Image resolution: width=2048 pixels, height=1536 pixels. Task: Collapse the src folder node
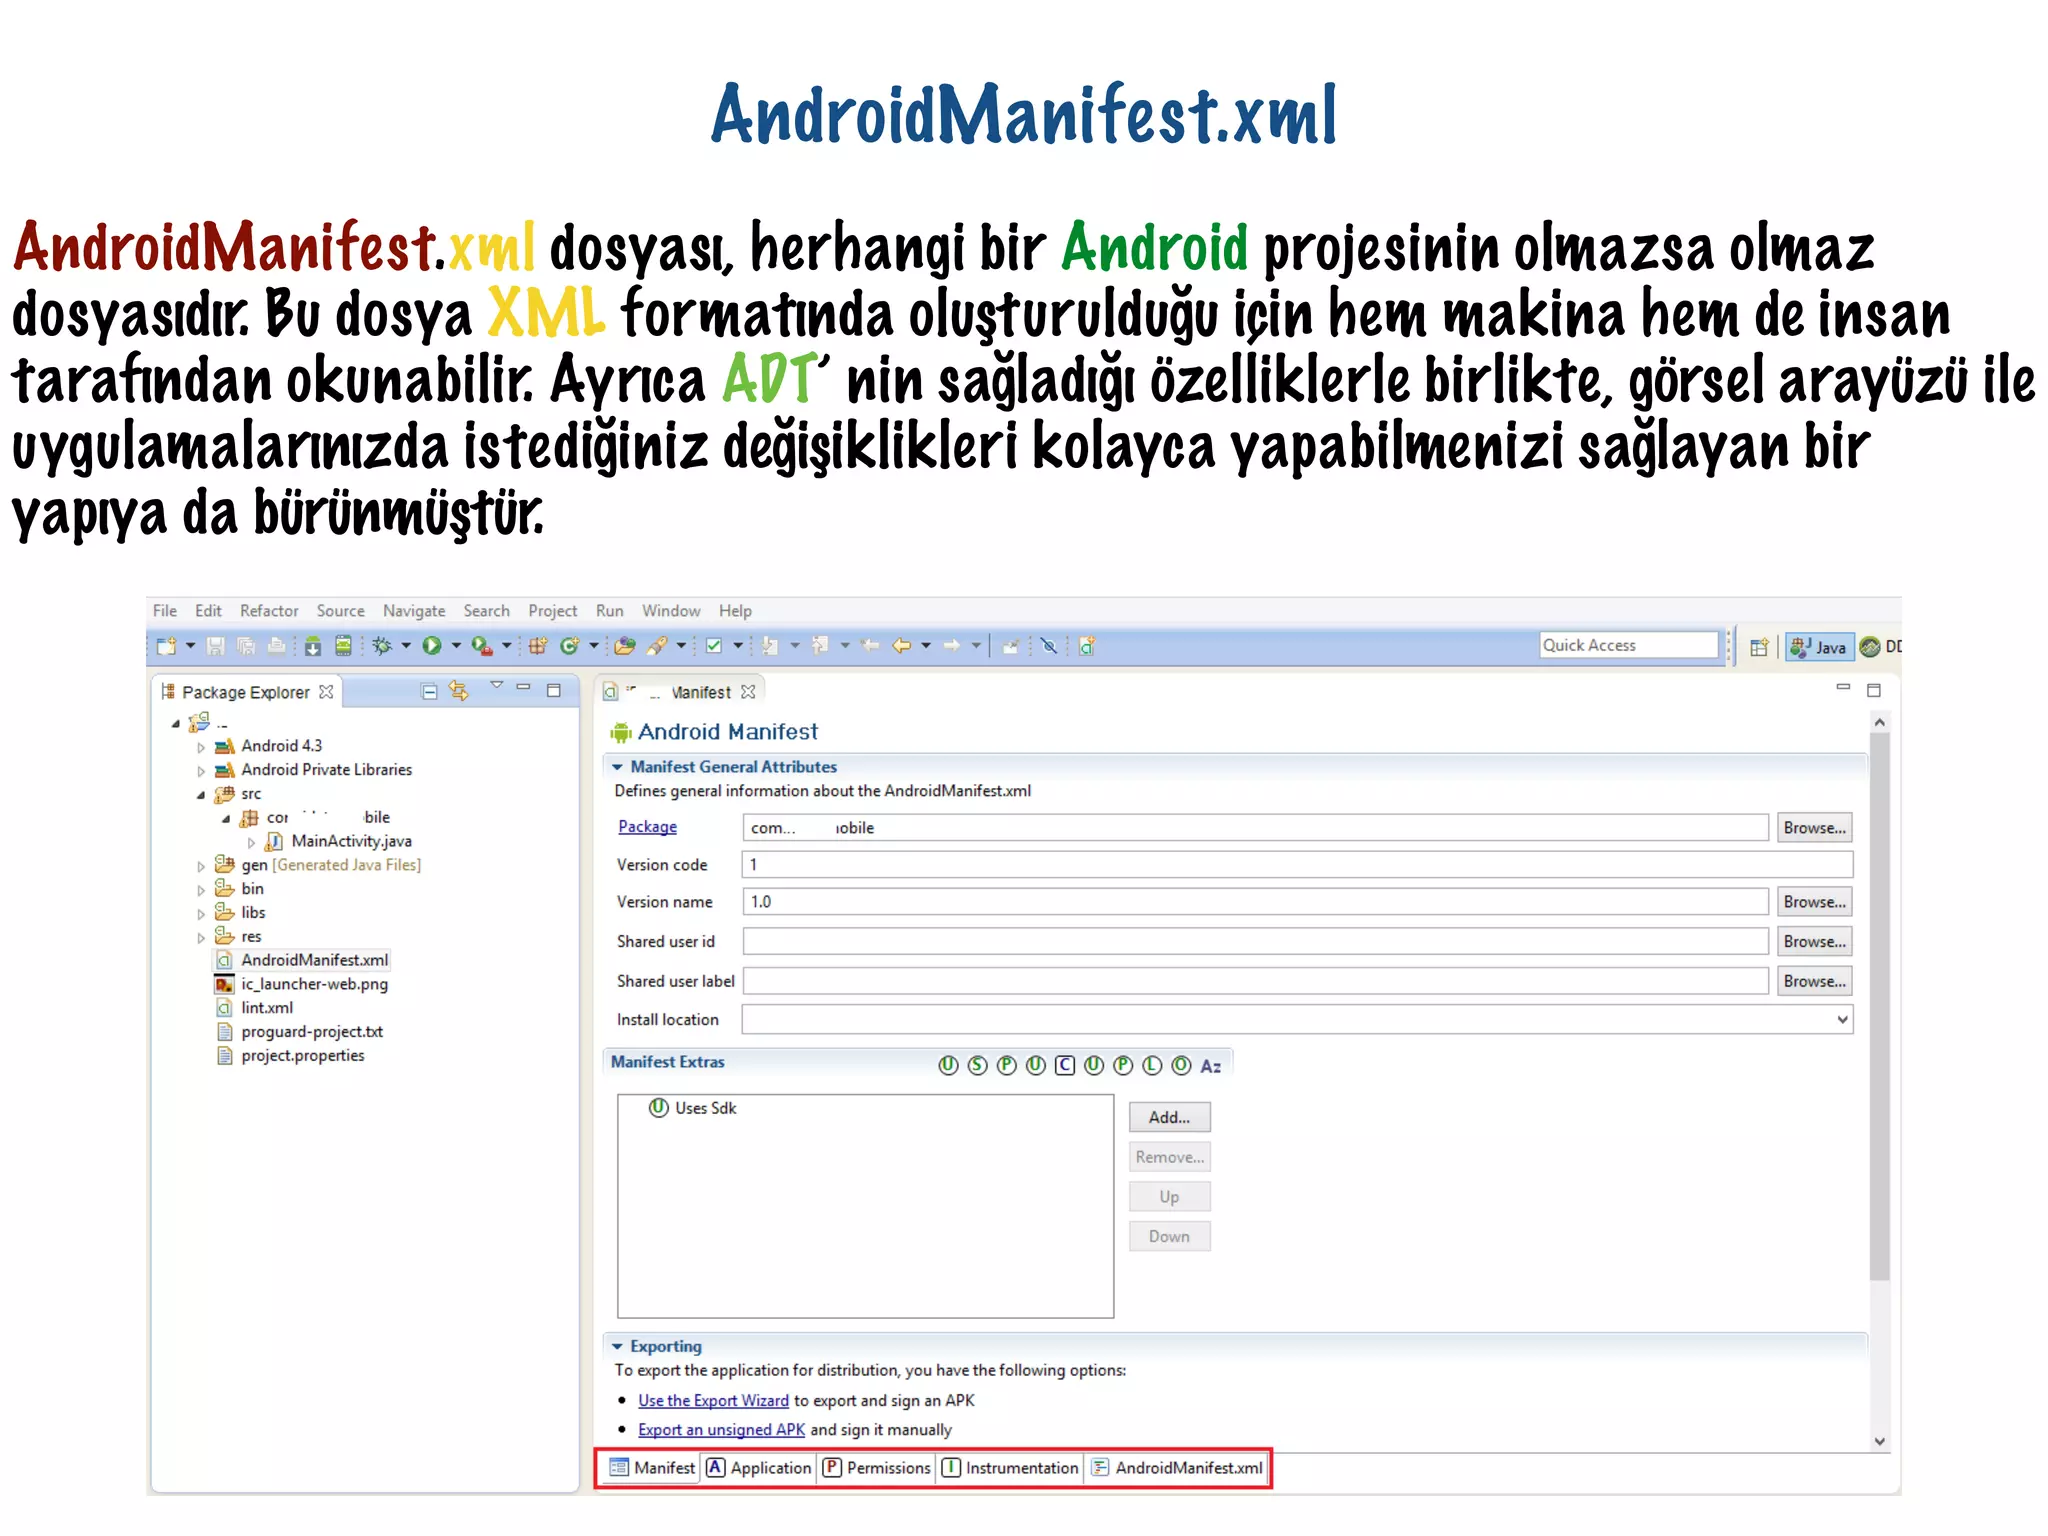point(201,795)
